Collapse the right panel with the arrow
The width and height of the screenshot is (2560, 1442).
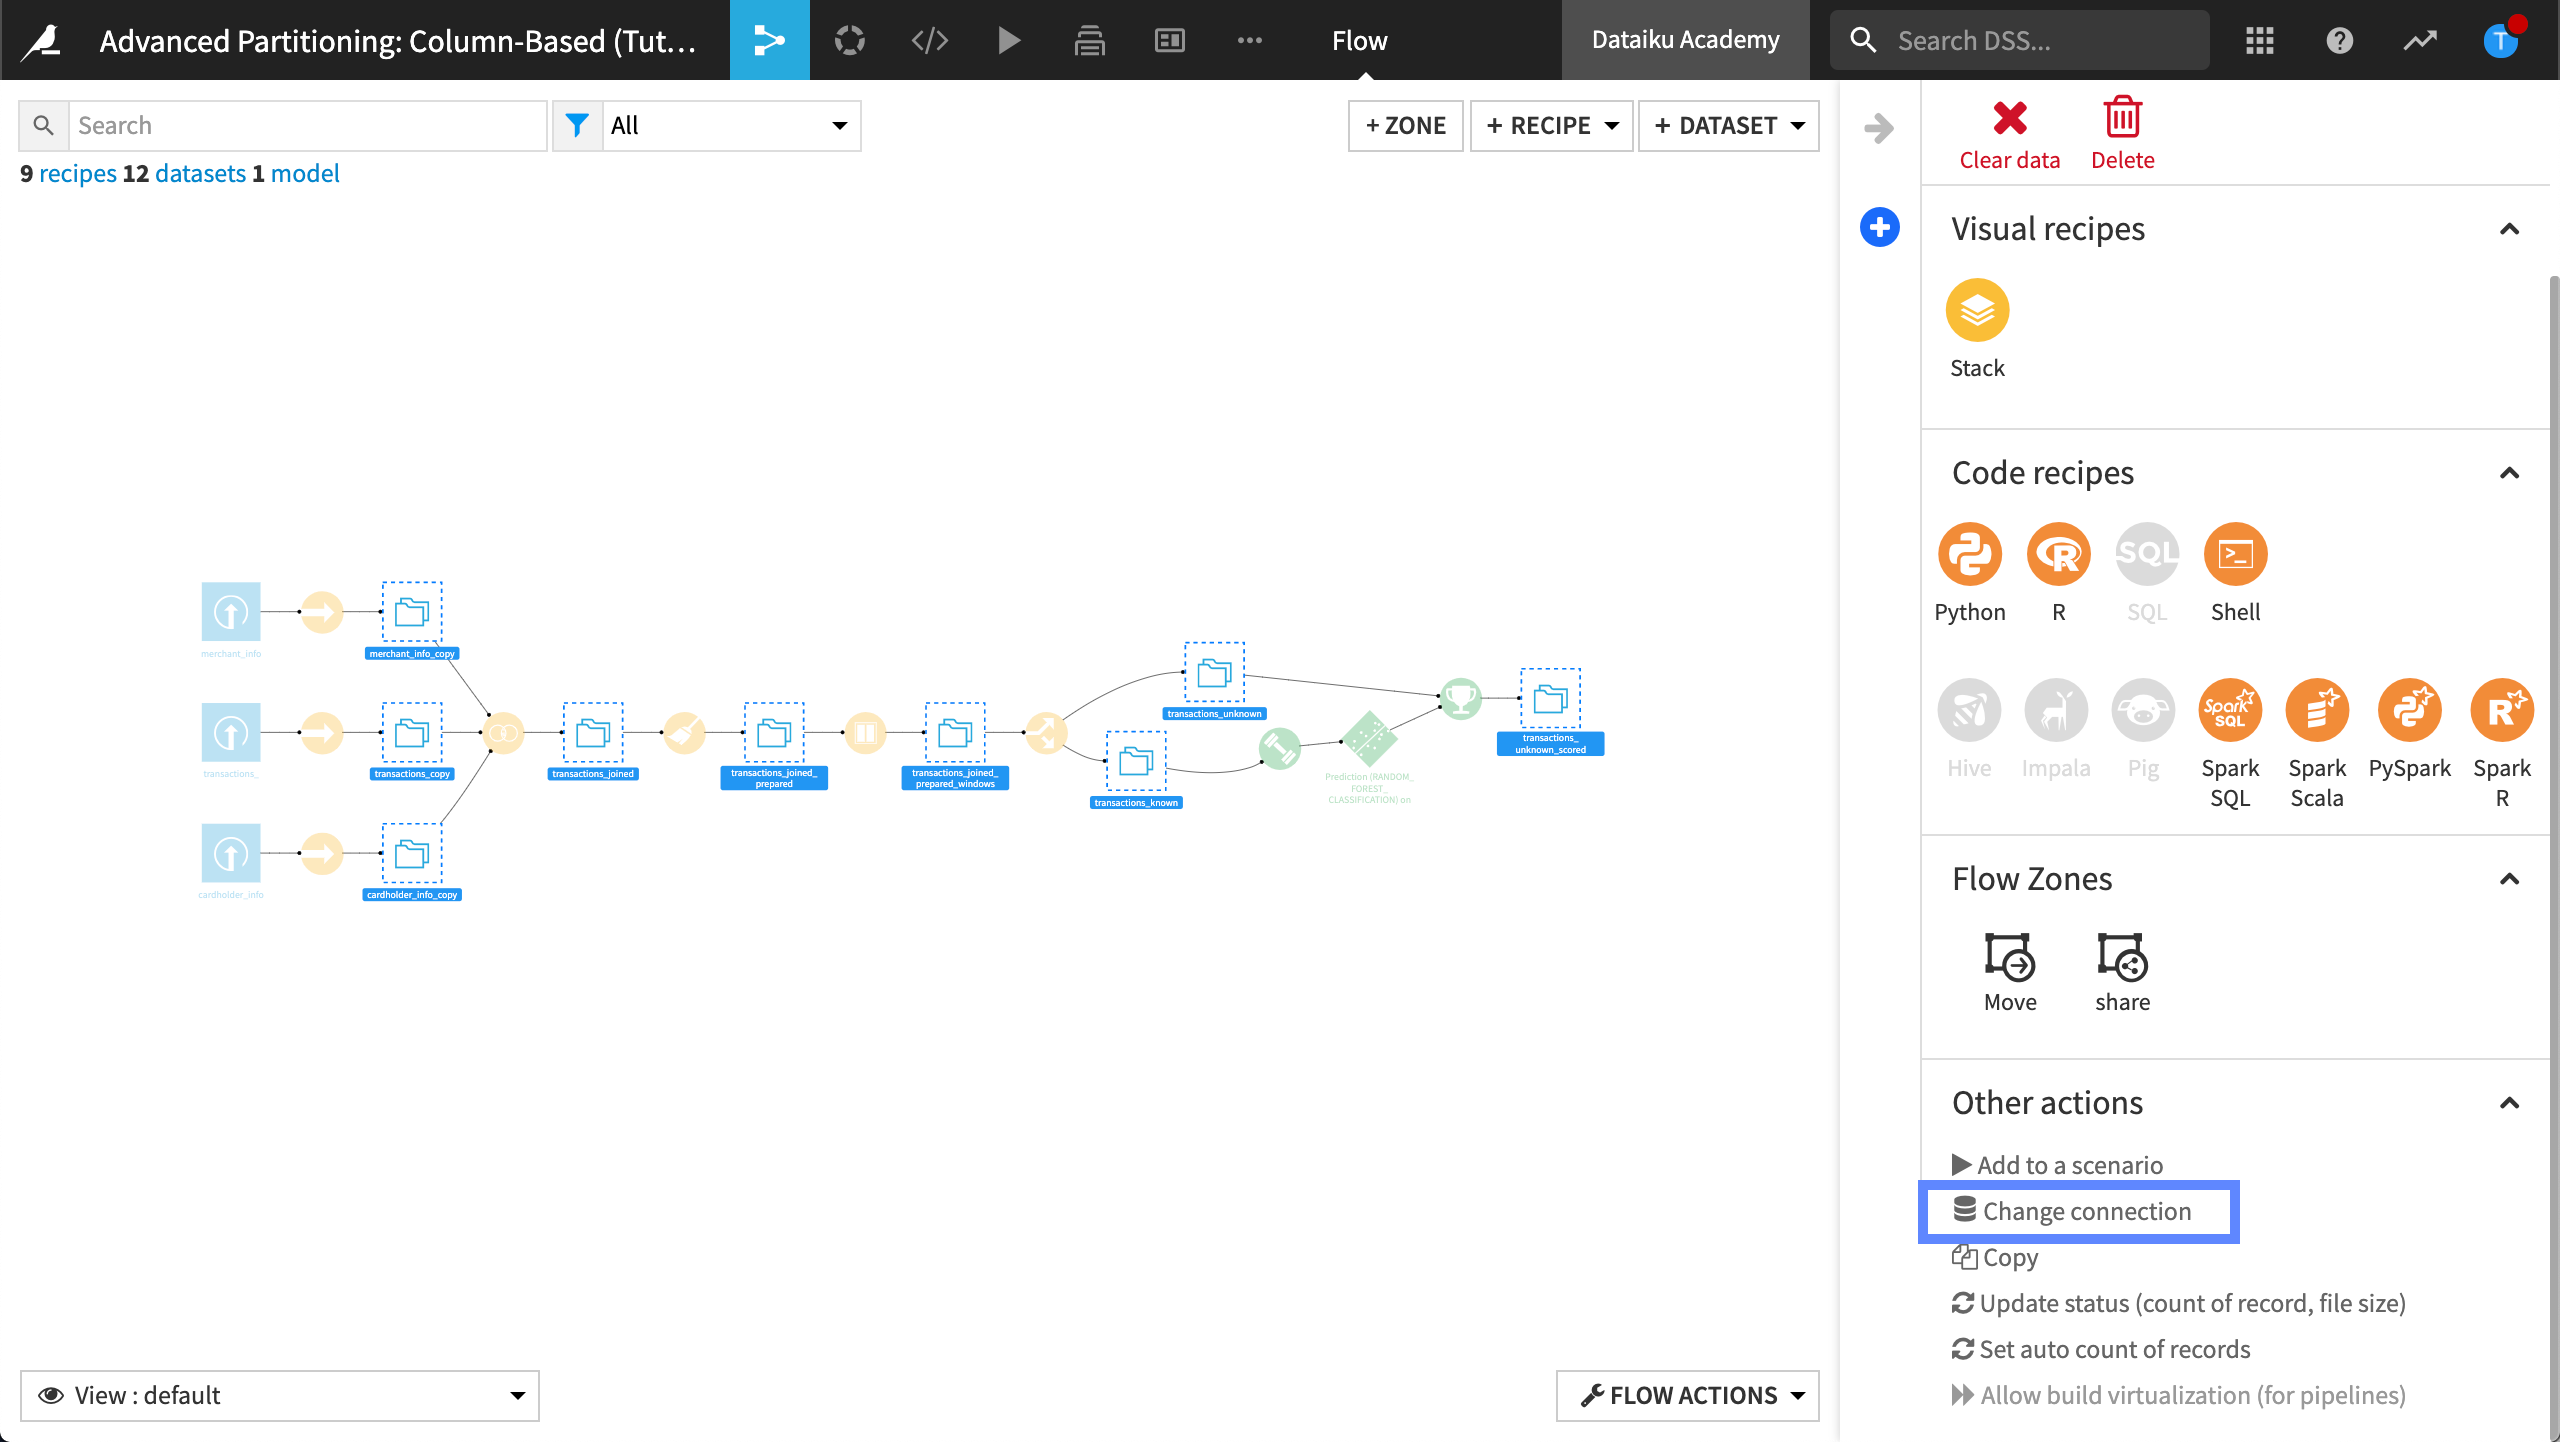(1879, 128)
